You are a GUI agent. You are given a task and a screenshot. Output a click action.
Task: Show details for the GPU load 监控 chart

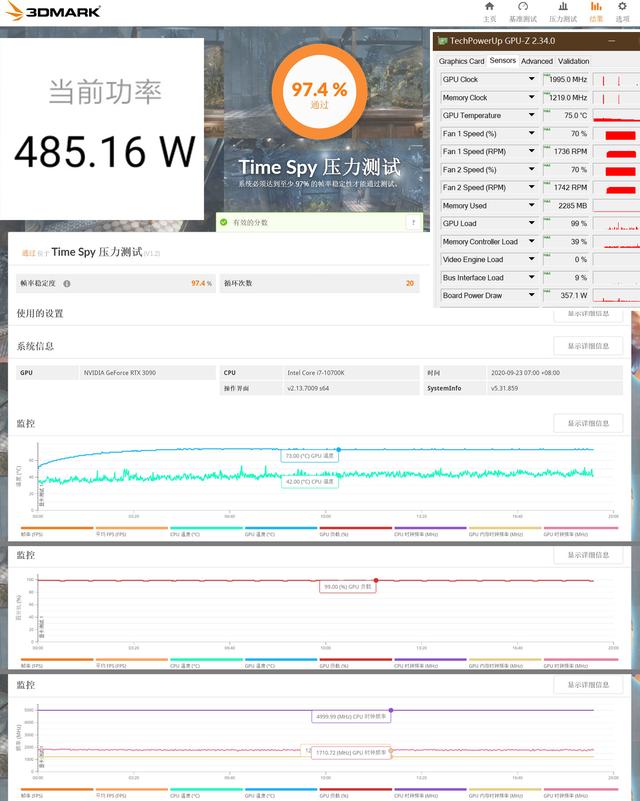pyautogui.click(x=588, y=555)
